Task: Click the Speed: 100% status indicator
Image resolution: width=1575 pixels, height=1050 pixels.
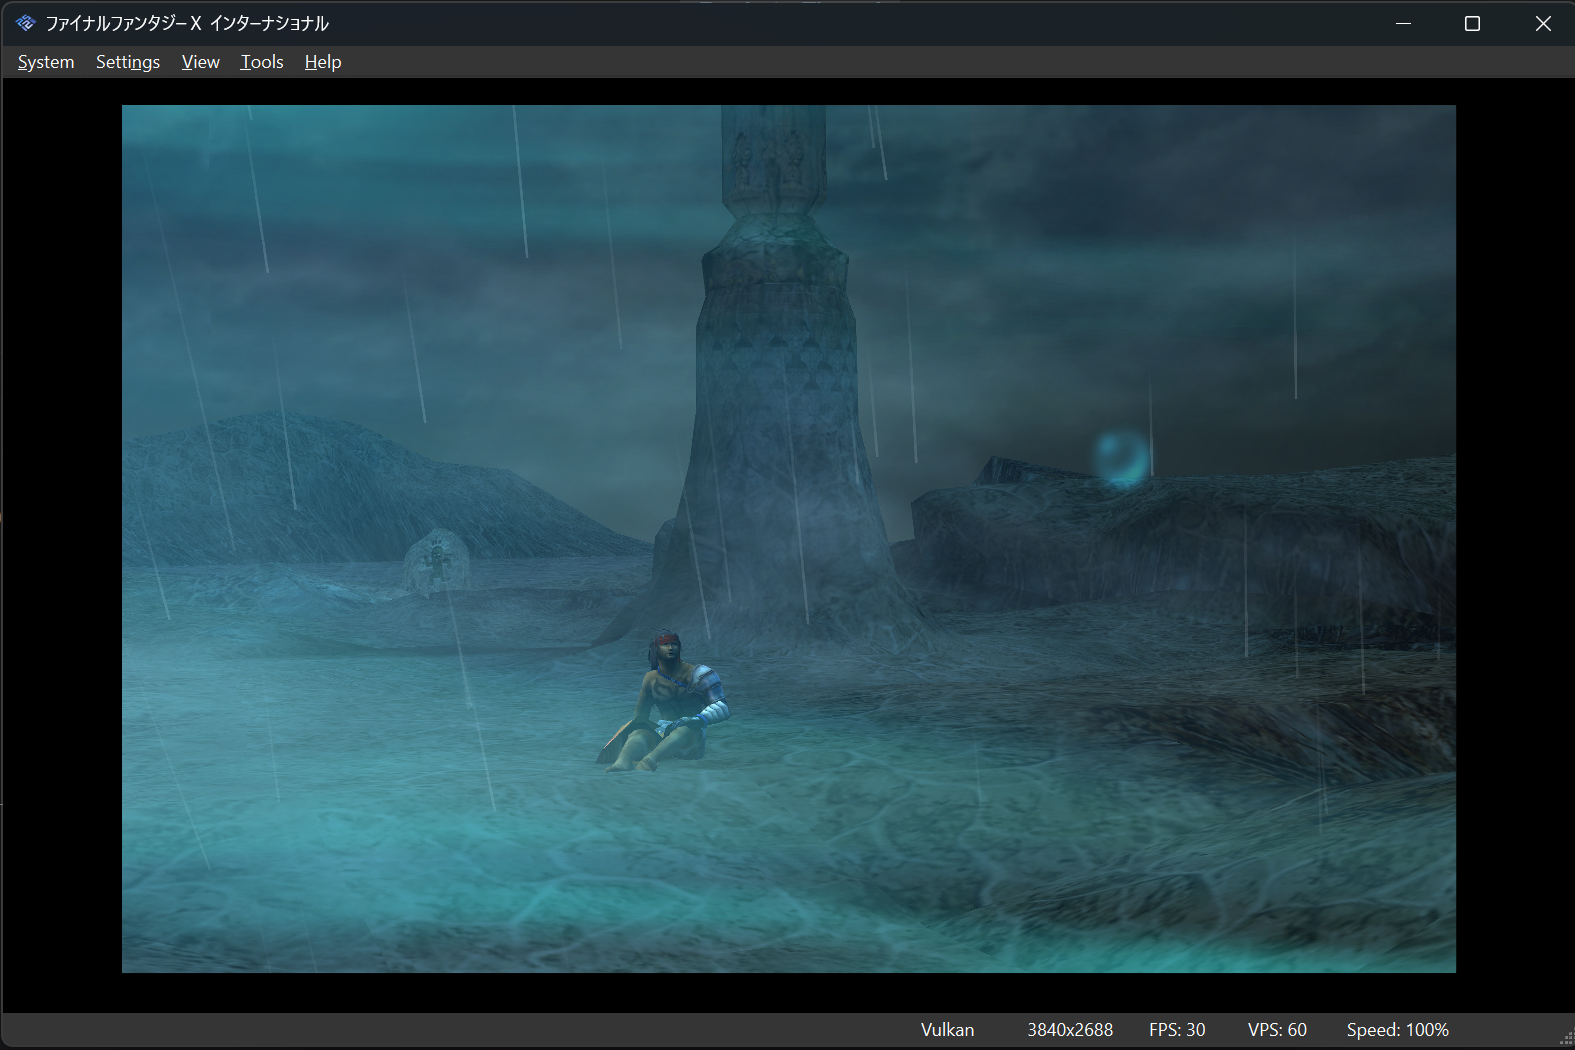Action: (1397, 1030)
